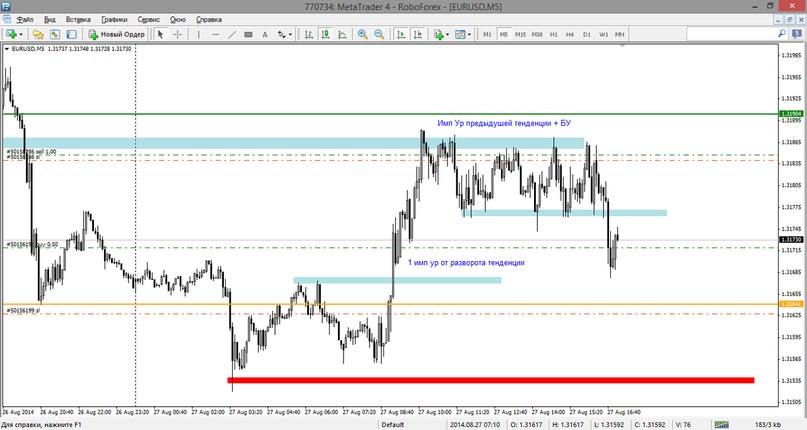The height and width of the screenshot is (430, 807).
Task: Click the chart shift marker at top
Action: [x=622, y=46]
